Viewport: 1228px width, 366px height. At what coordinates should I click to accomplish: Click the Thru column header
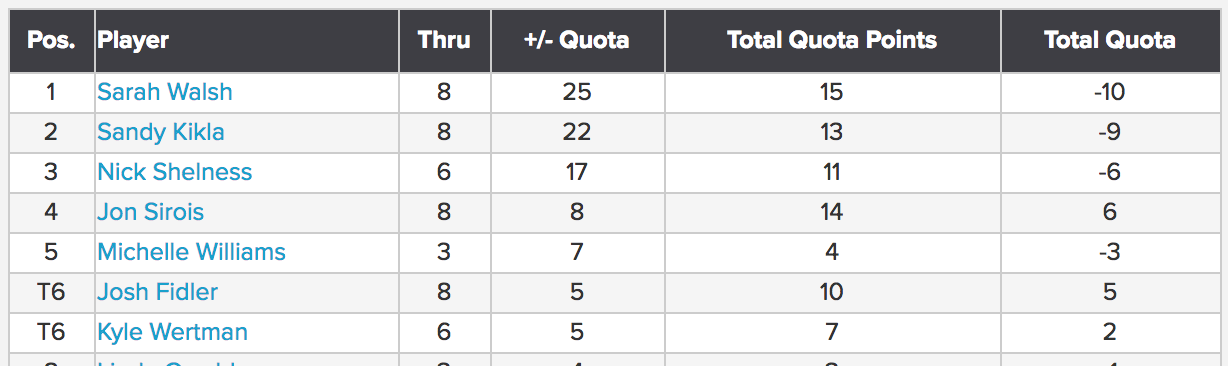pos(444,40)
